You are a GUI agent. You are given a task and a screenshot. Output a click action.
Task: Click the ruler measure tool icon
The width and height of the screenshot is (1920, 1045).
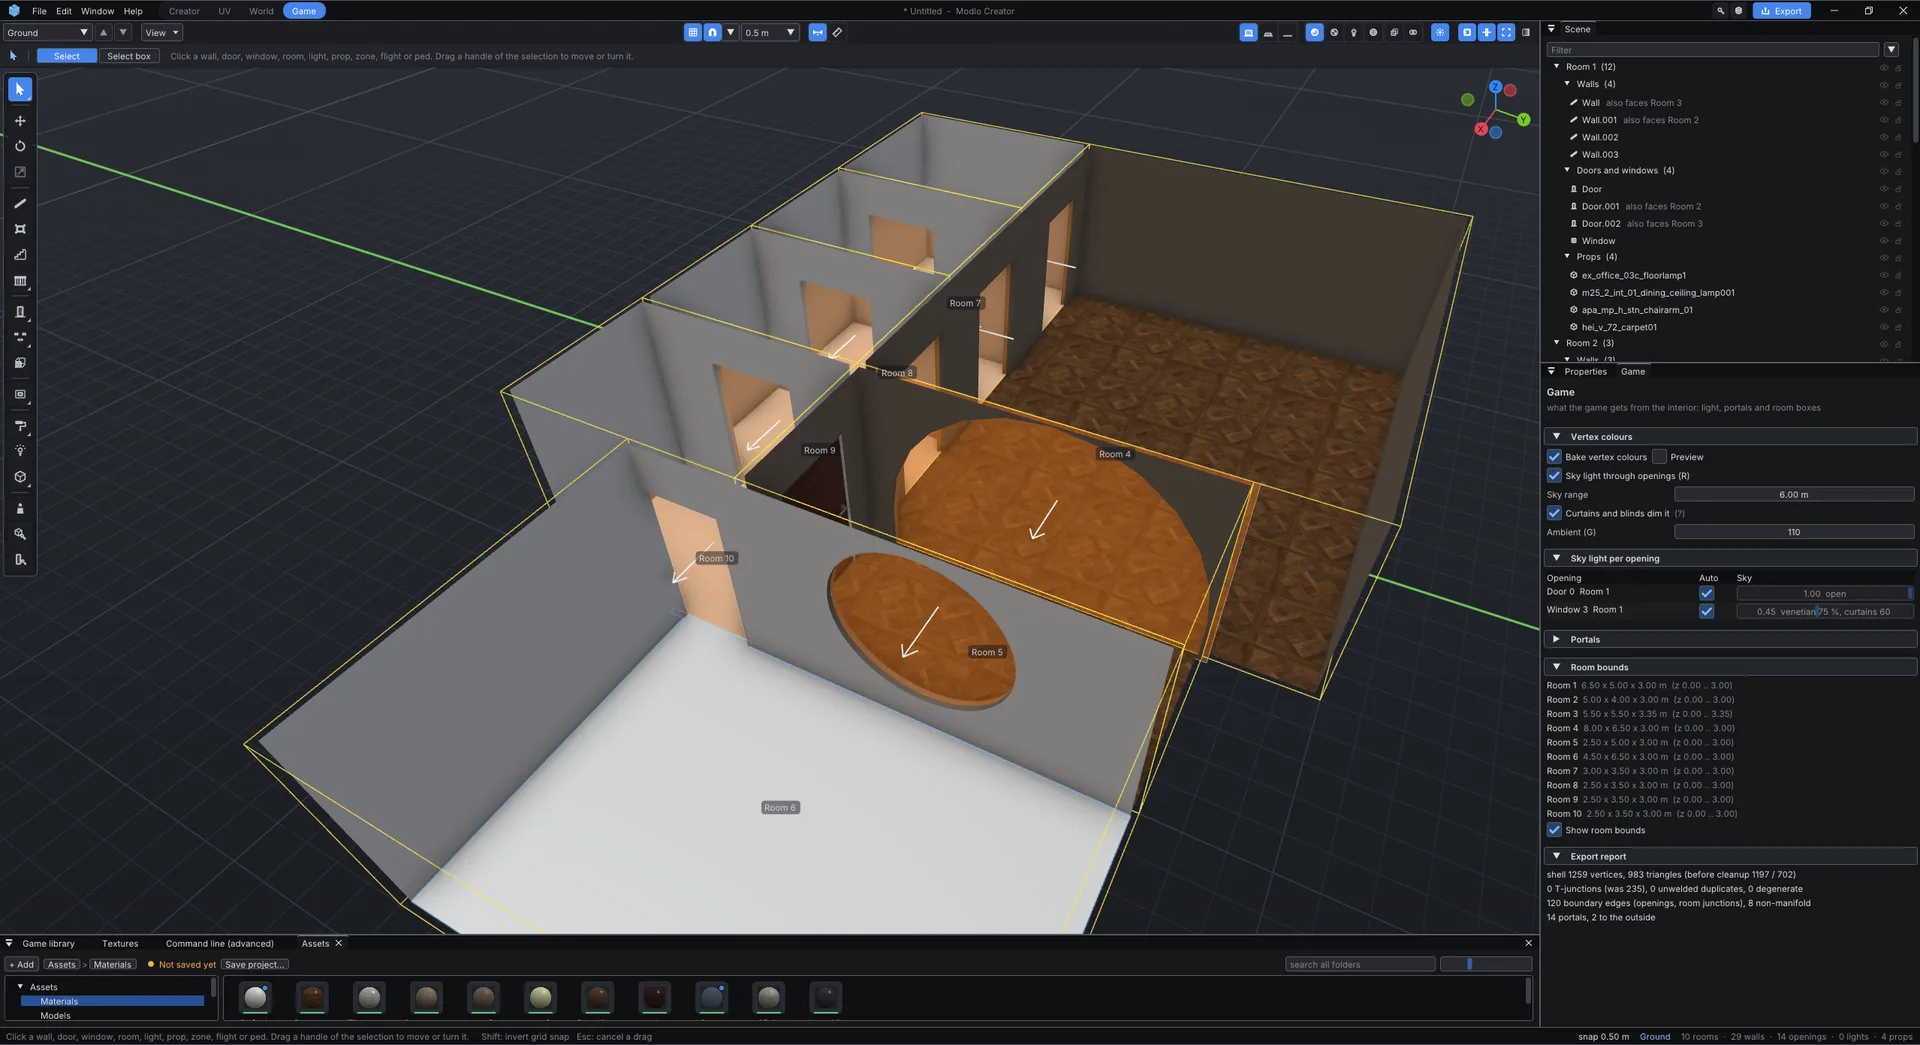837,32
